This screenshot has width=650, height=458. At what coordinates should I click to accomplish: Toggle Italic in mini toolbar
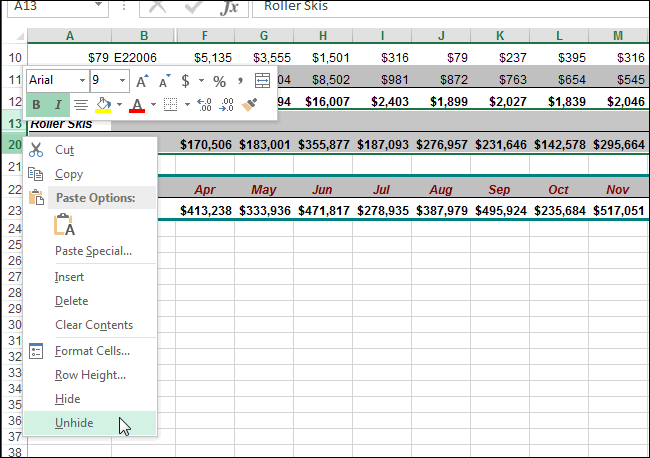(x=58, y=104)
